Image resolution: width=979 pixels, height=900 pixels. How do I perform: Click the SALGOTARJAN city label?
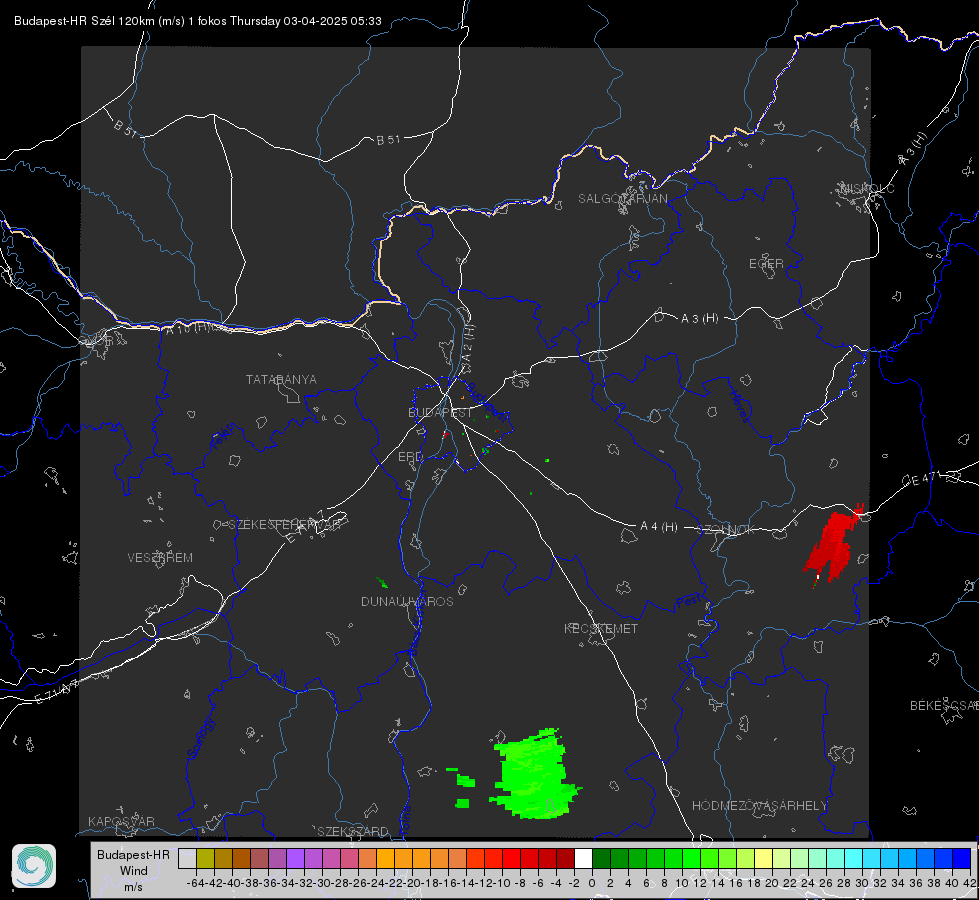pos(622,199)
